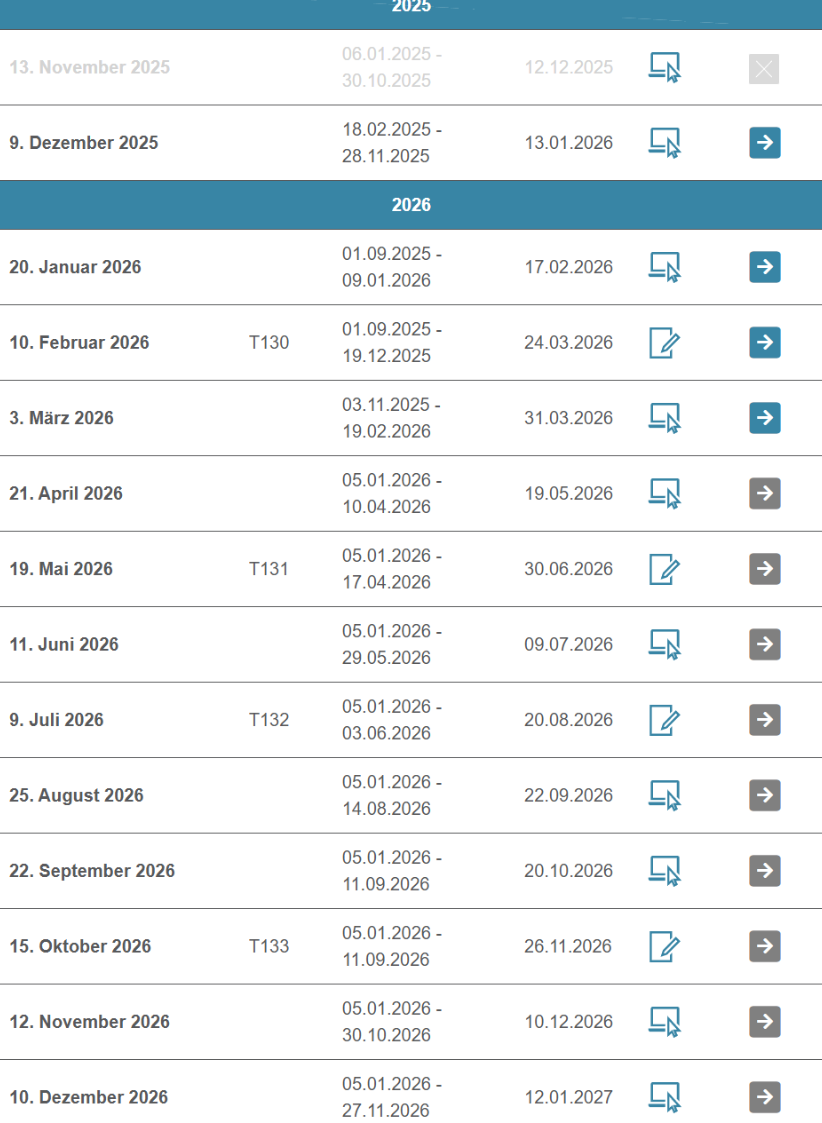Click grey arrow for 21. April 2026
The height and width of the screenshot is (1123, 822).
[x=764, y=493]
